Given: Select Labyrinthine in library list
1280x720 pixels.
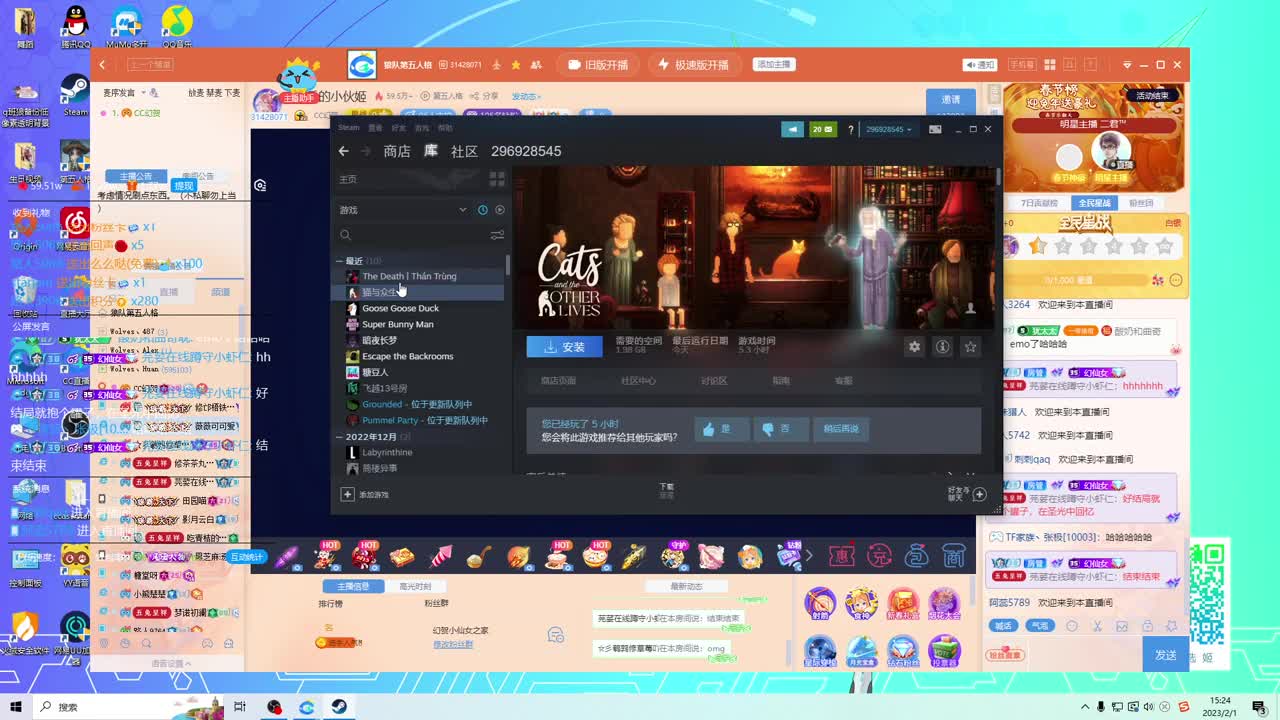Looking at the screenshot, I should (x=387, y=453).
